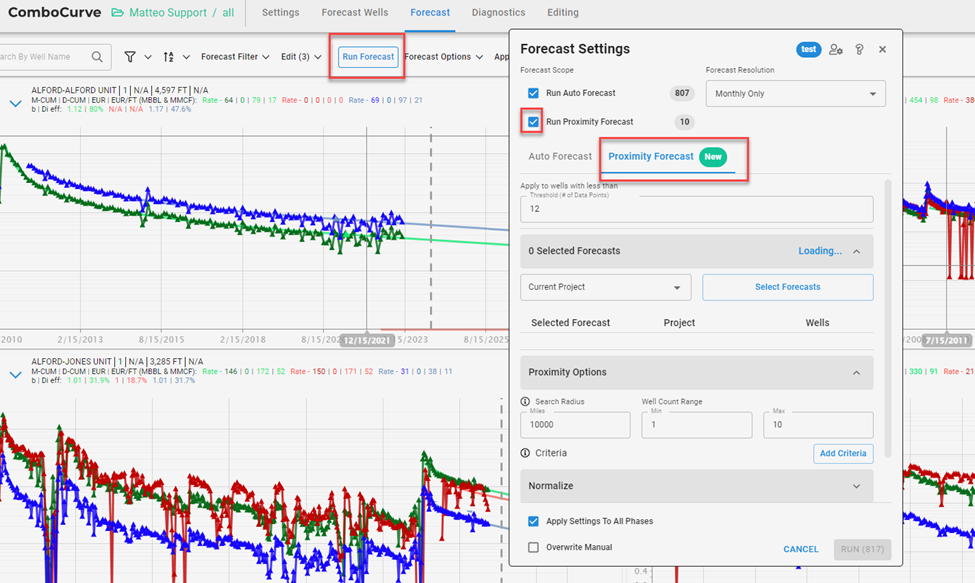Cancel the Forecast Settings dialog

[x=801, y=549]
